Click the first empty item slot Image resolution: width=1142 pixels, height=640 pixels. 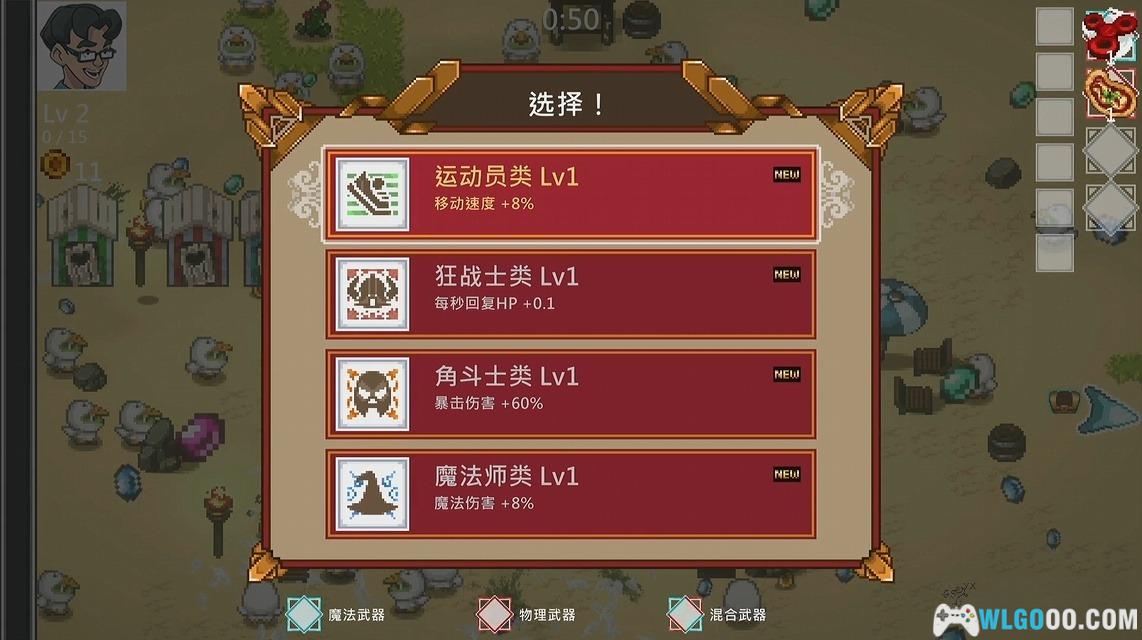[x=1055, y=26]
